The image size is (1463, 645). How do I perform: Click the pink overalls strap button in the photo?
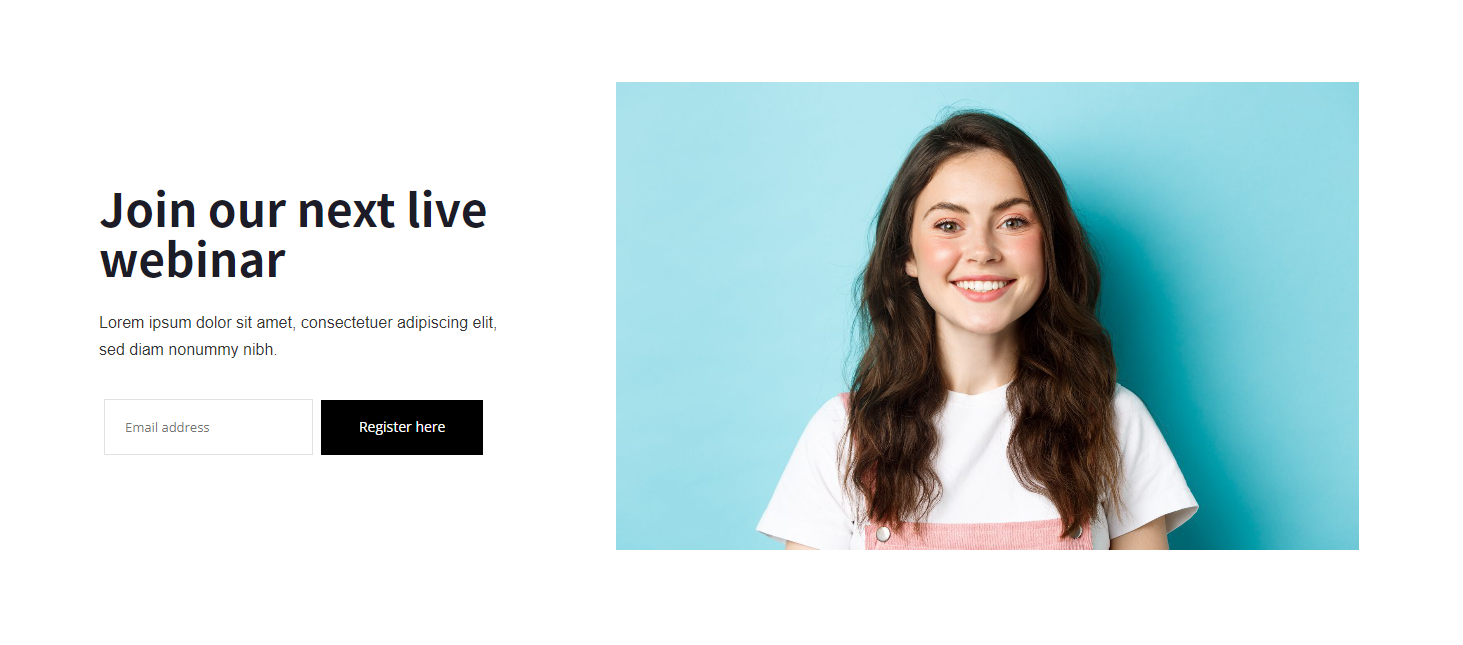coord(883,534)
